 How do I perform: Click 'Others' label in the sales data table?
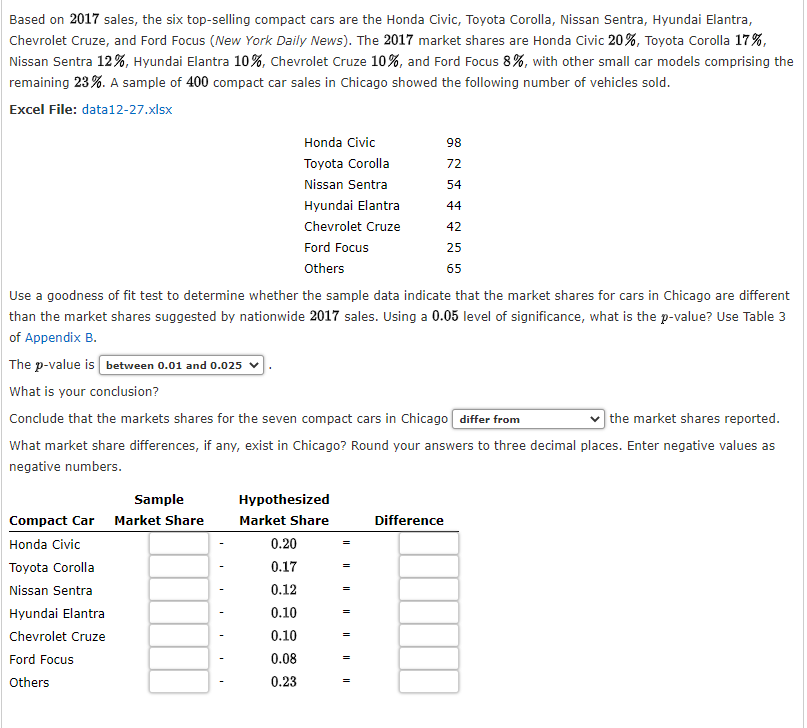pyautogui.click(x=324, y=269)
